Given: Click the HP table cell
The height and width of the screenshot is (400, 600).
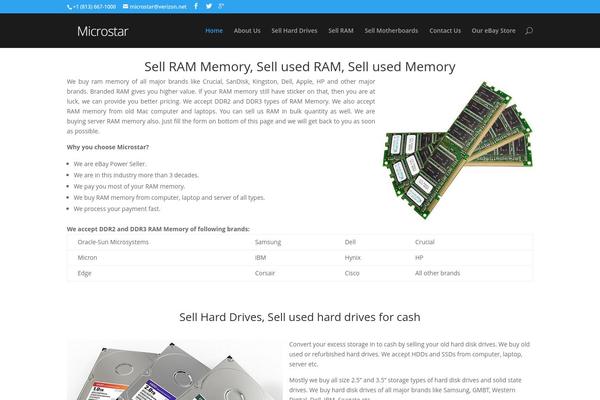Looking at the screenshot, I should point(419,258).
